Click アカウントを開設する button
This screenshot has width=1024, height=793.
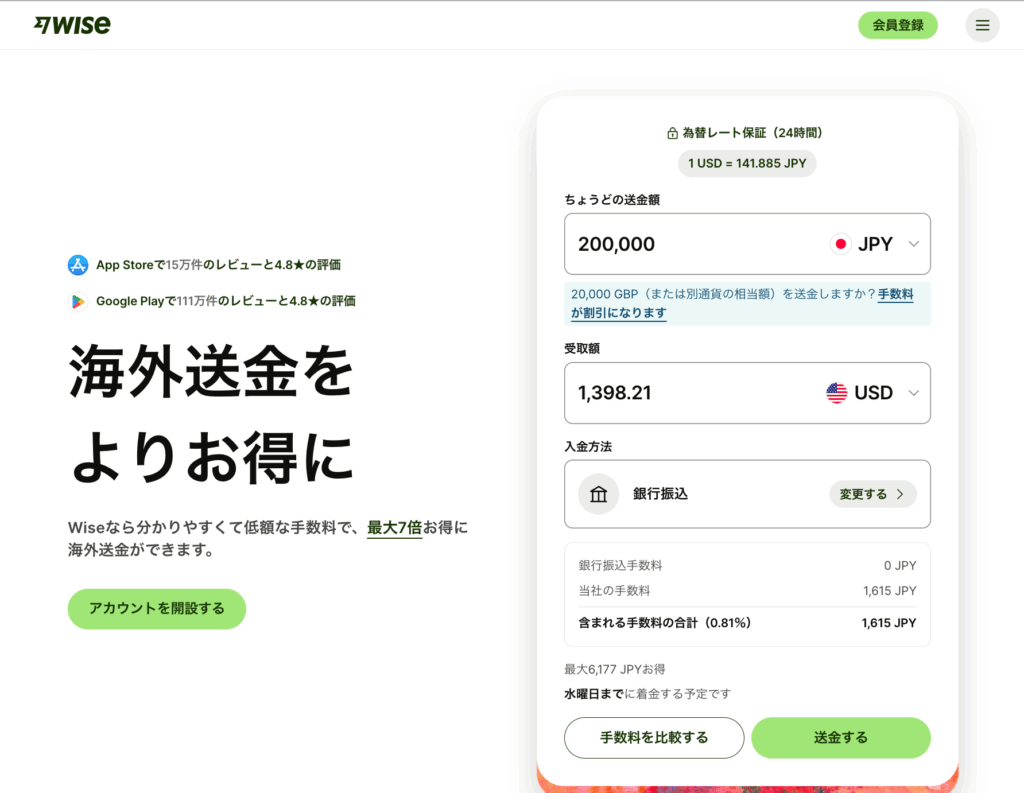157,609
